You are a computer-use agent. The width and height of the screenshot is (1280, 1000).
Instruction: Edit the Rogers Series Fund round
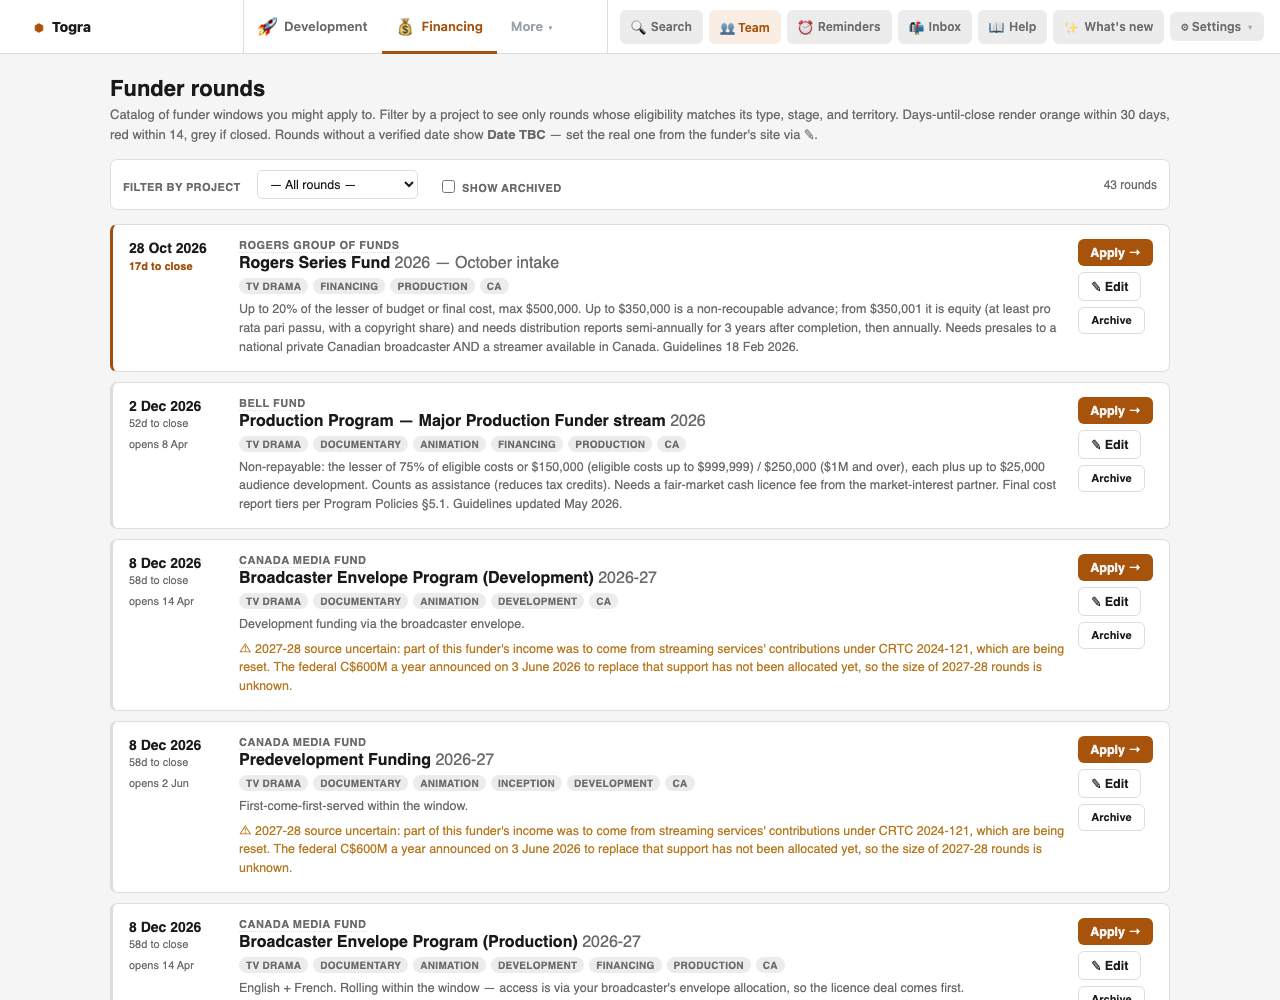pos(1110,287)
